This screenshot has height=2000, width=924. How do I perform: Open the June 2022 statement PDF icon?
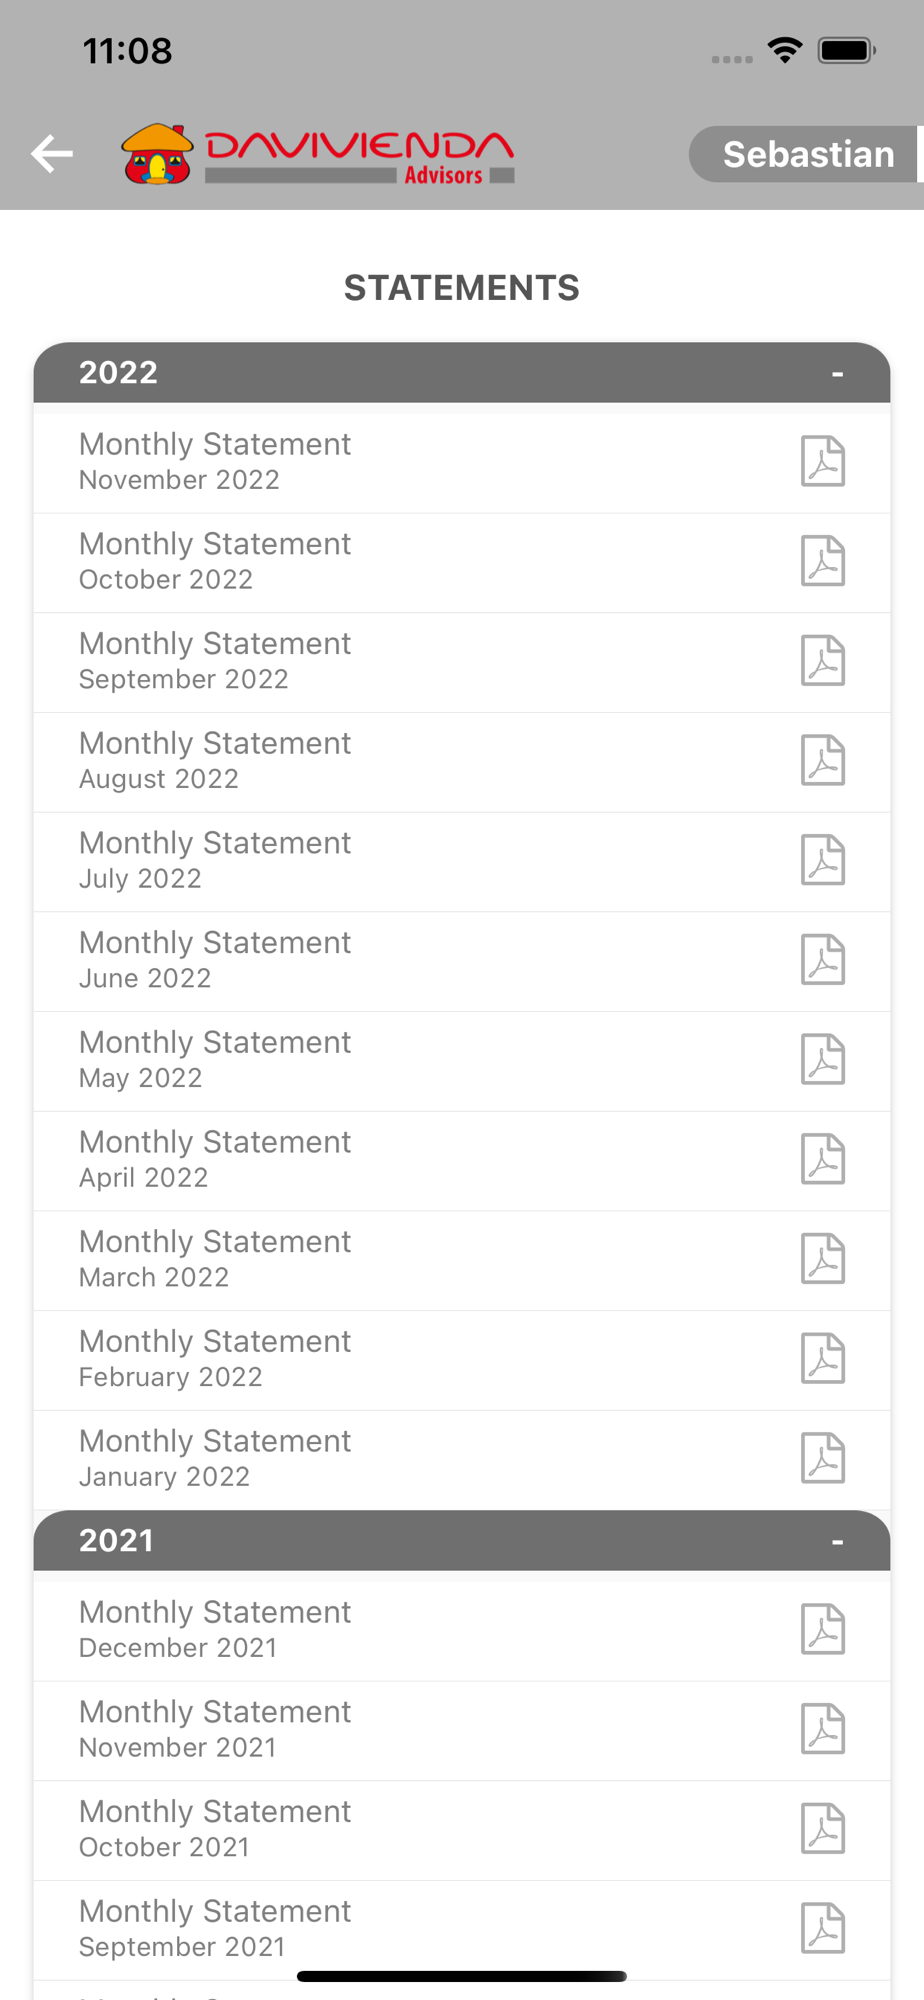[823, 960]
